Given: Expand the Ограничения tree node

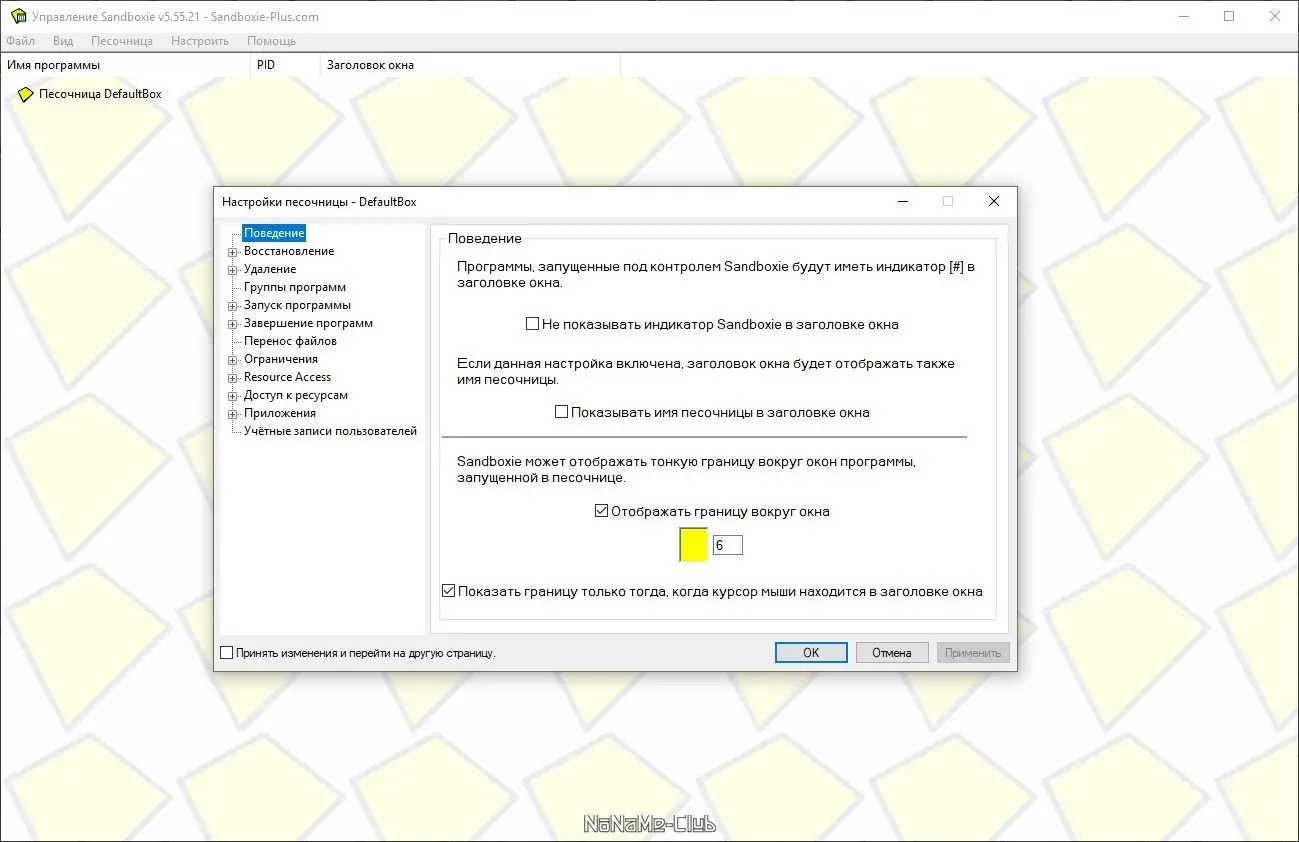Looking at the screenshot, I should [232, 359].
